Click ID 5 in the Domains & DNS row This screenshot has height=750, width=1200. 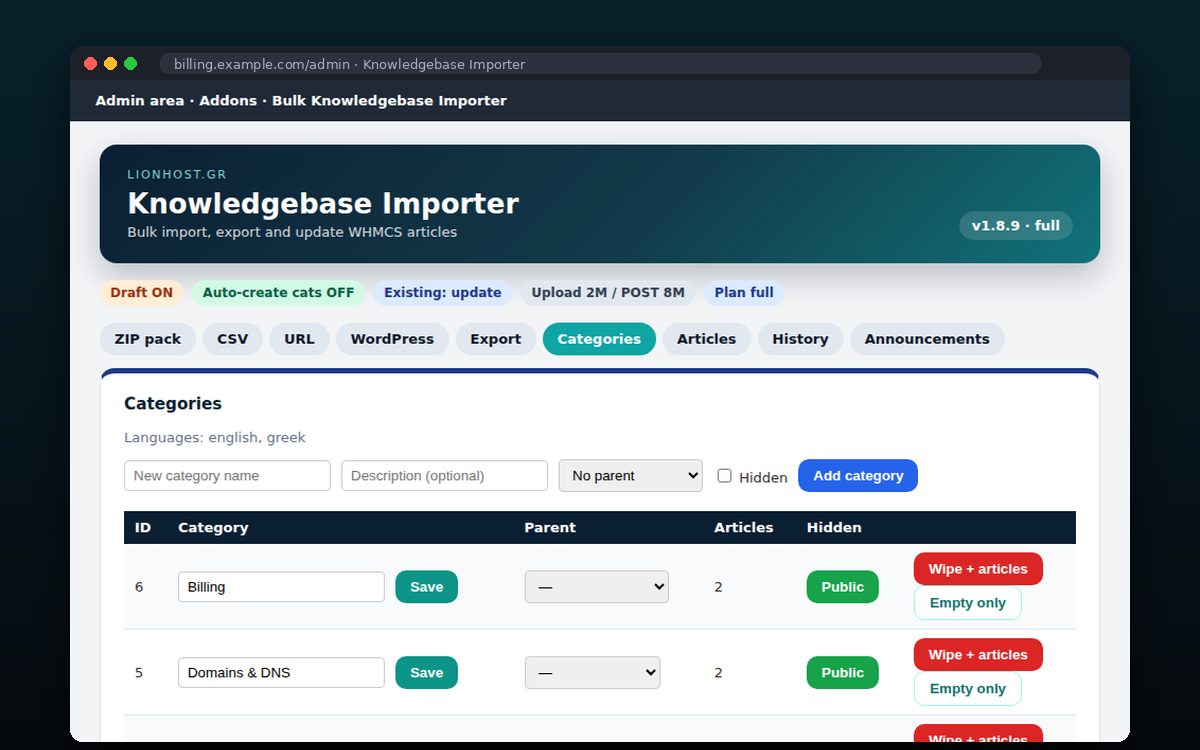[139, 673]
